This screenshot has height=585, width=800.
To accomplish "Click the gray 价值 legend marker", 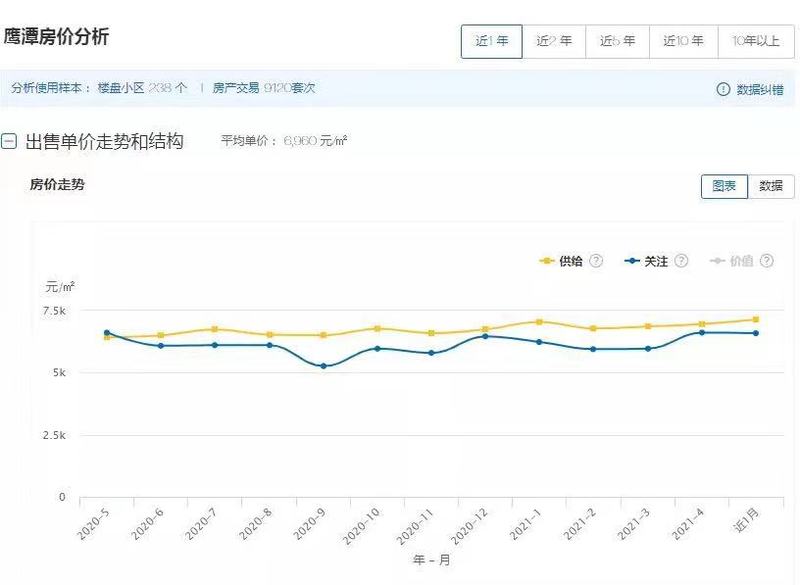I will (x=717, y=260).
